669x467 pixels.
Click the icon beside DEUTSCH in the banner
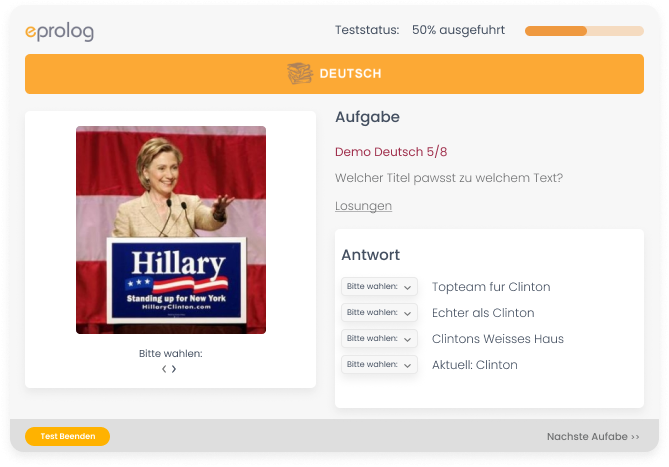pos(300,74)
